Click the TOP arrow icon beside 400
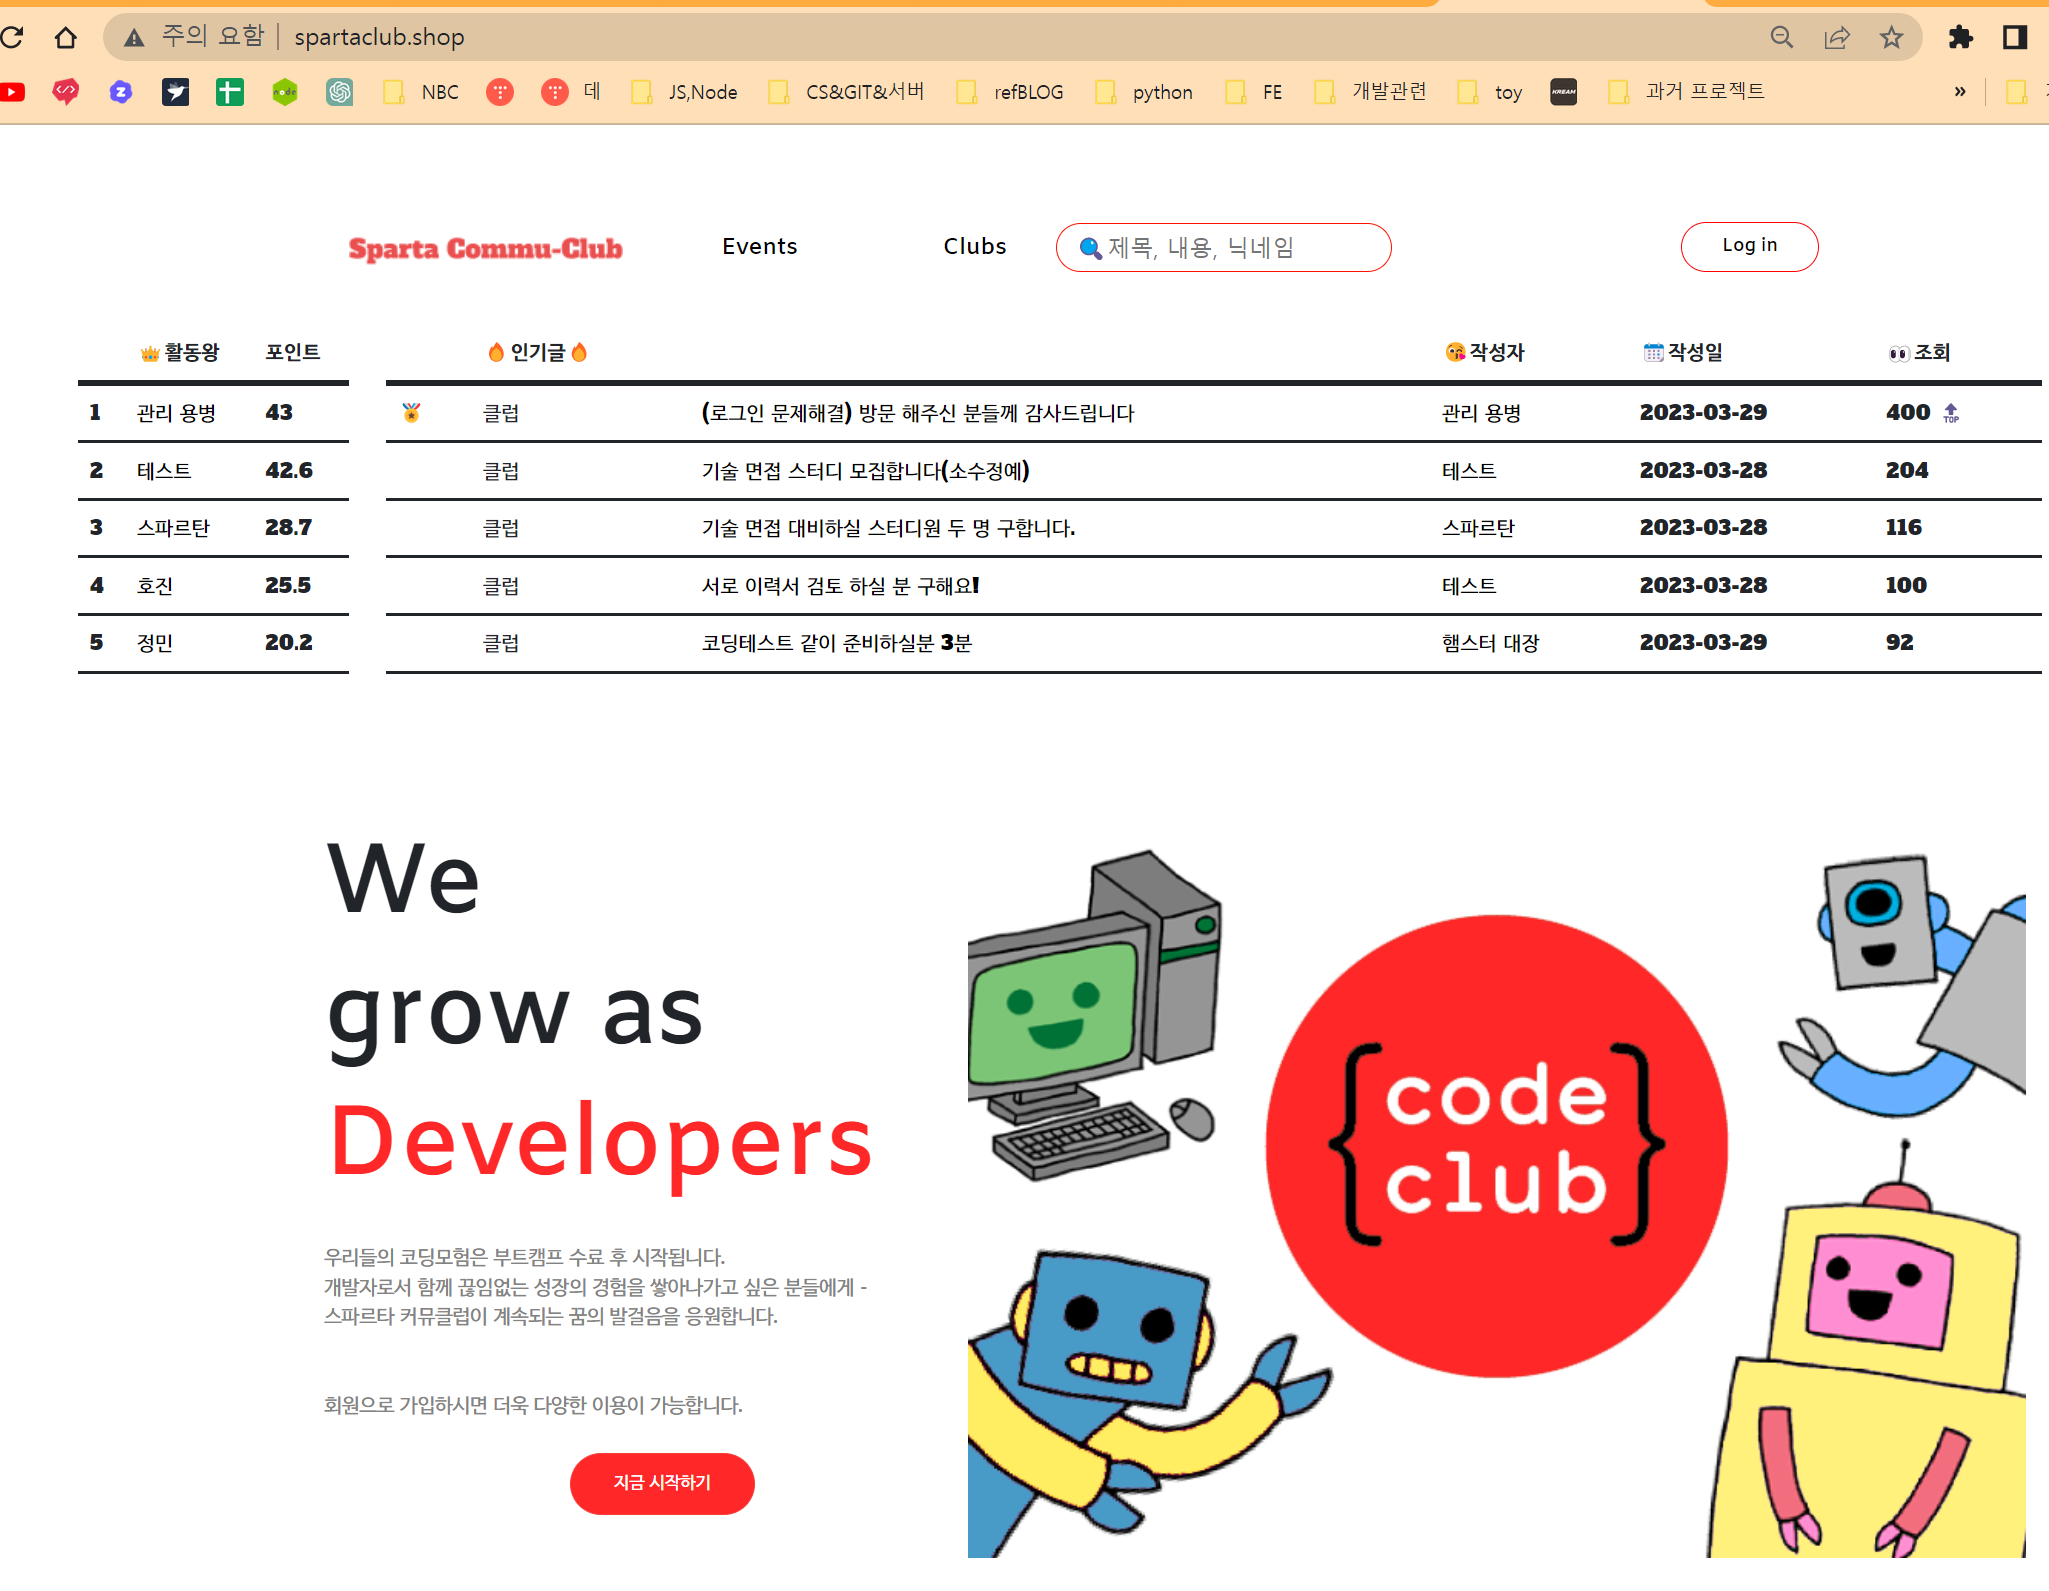Screen dimensions: 2049x1591 [1951, 412]
